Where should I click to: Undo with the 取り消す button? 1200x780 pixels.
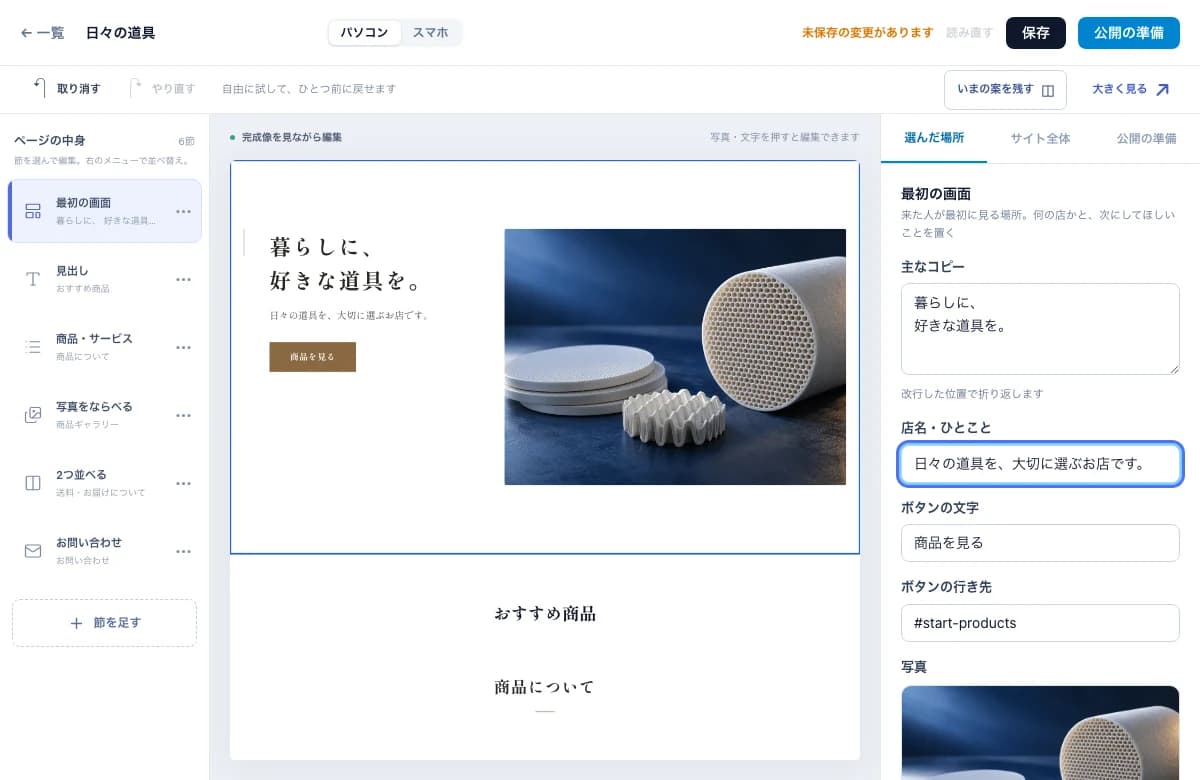[67, 89]
